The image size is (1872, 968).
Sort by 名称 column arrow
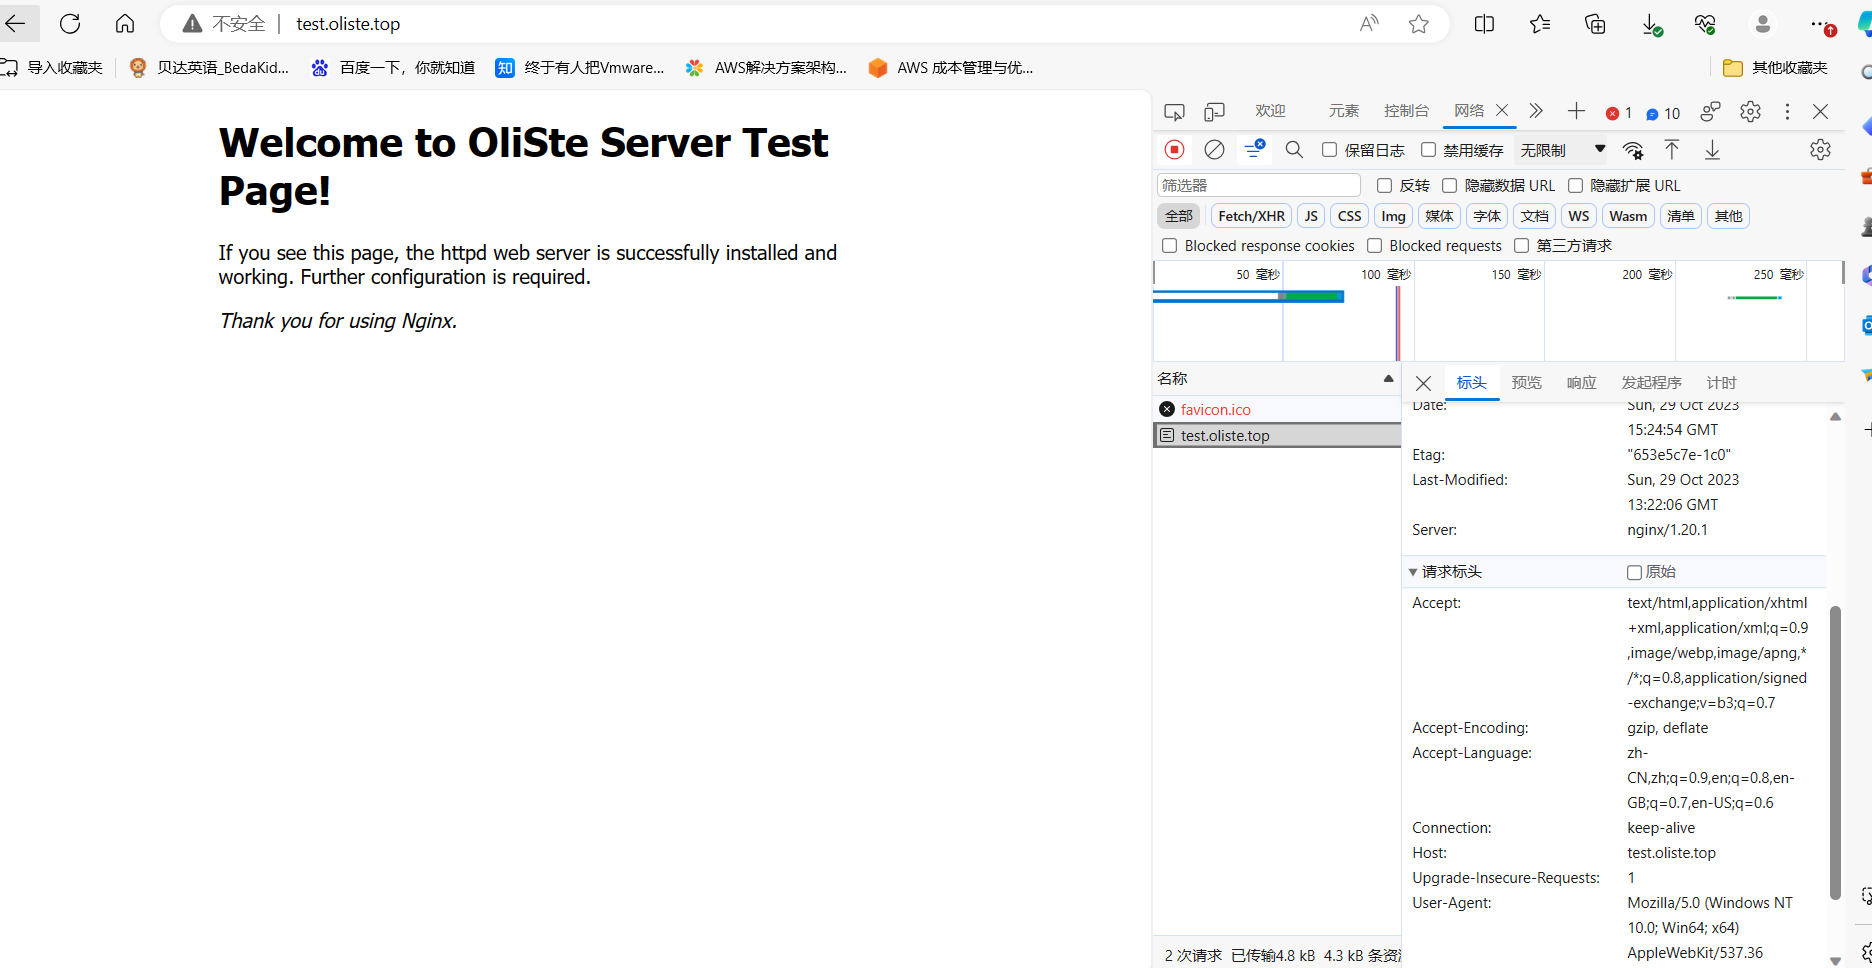1388,379
